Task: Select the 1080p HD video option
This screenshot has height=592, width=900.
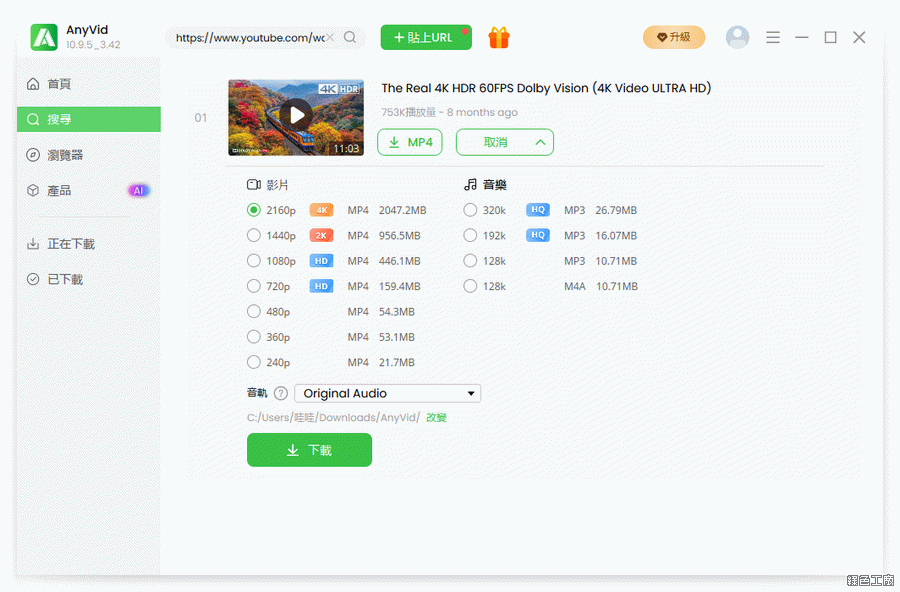Action: click(x=254, y=261)
